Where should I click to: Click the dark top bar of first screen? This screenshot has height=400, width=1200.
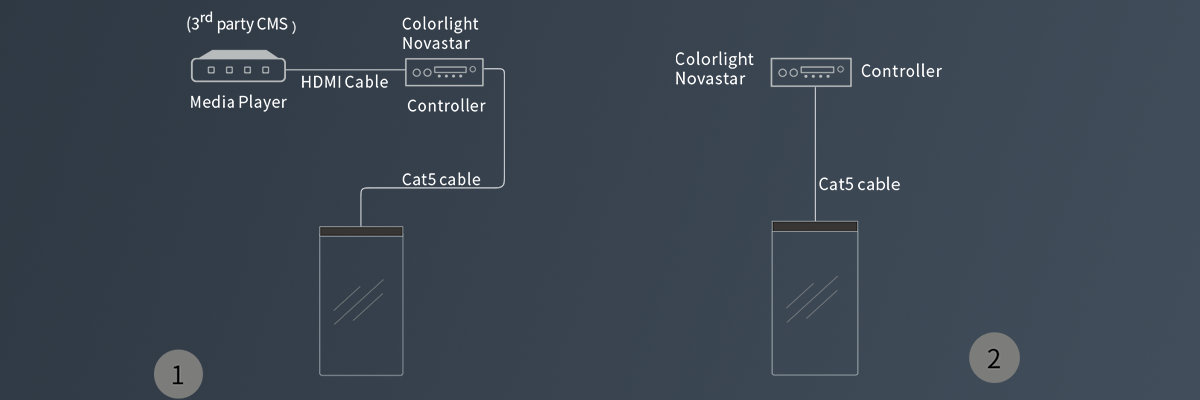click(361, 231)
